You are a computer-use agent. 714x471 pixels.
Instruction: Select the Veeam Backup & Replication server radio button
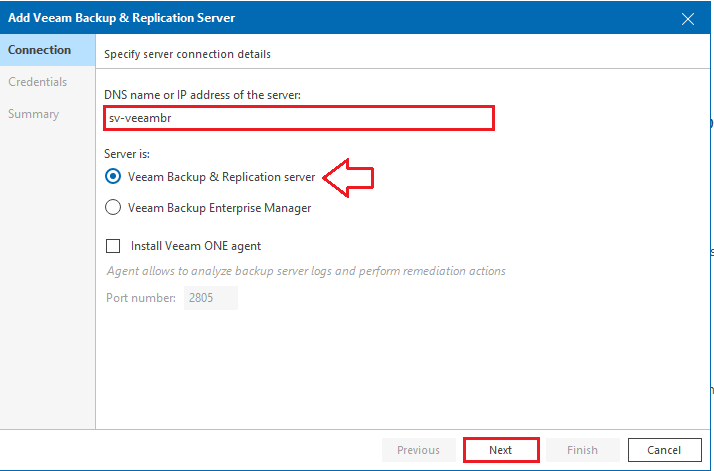(x=113, y=177)
